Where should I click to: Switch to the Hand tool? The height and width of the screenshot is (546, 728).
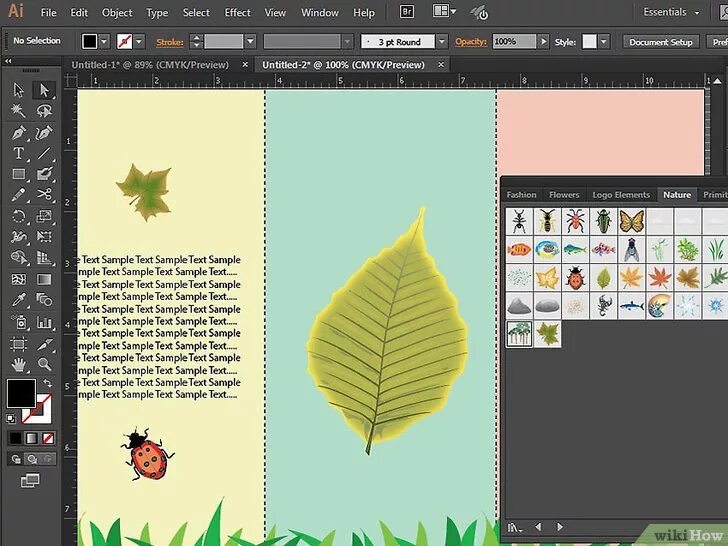(18, 364)
